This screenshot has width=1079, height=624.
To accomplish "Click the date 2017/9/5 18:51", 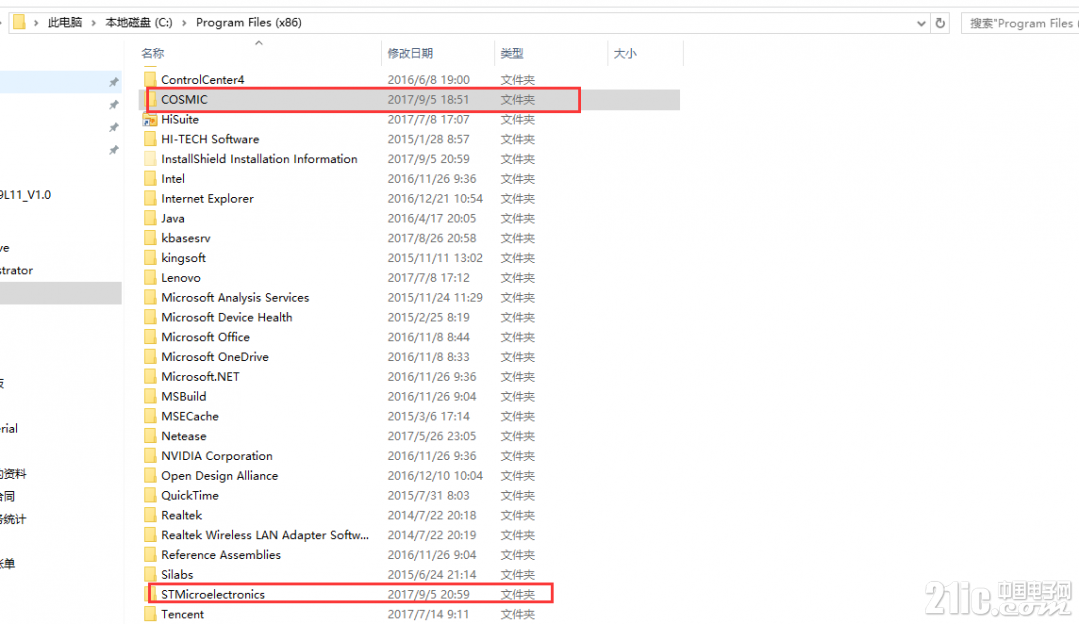I will click(x=428, y=99).
